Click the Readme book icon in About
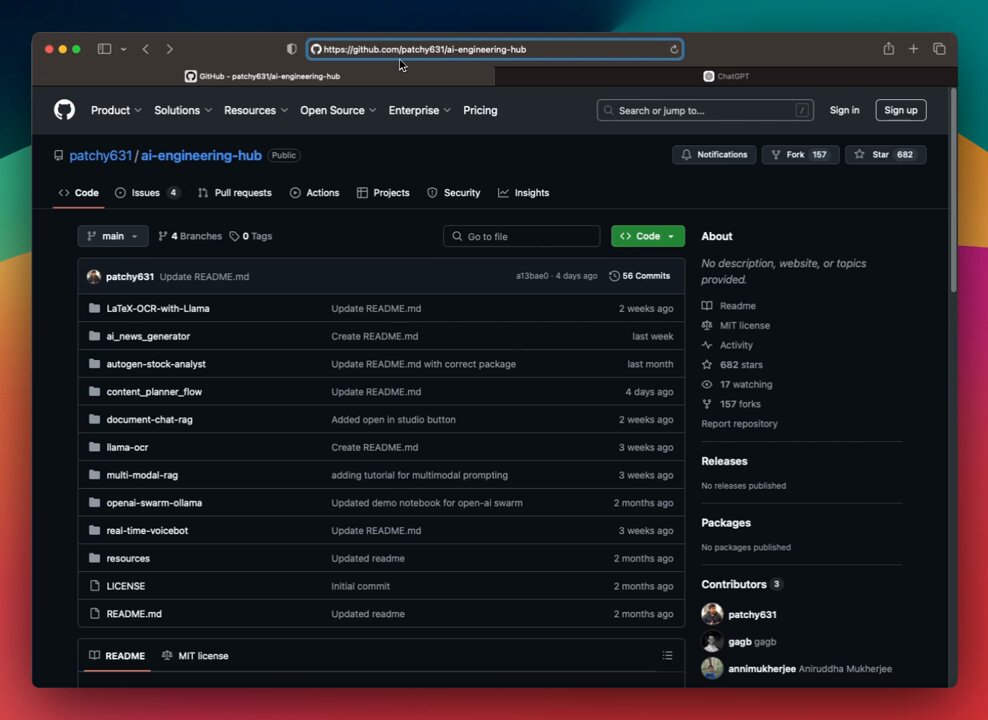Viewport: 988px width, 720px height. coord(707,306)
